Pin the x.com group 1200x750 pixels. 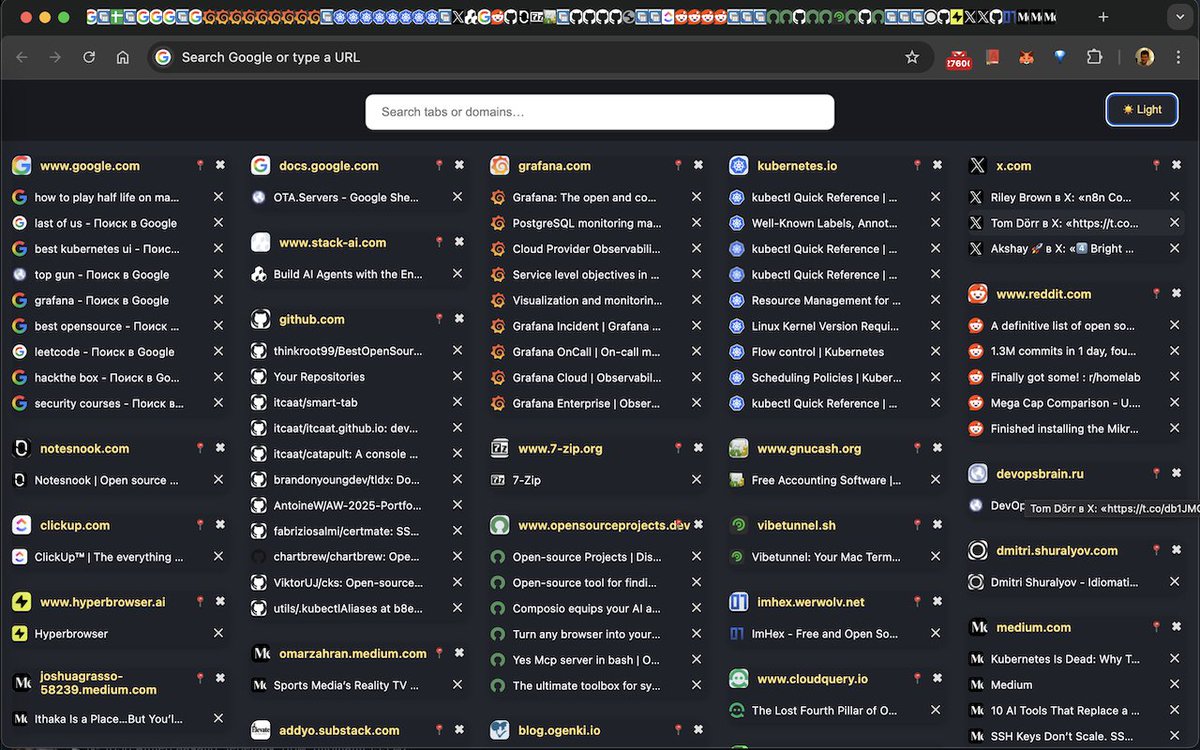point(1156,165)
